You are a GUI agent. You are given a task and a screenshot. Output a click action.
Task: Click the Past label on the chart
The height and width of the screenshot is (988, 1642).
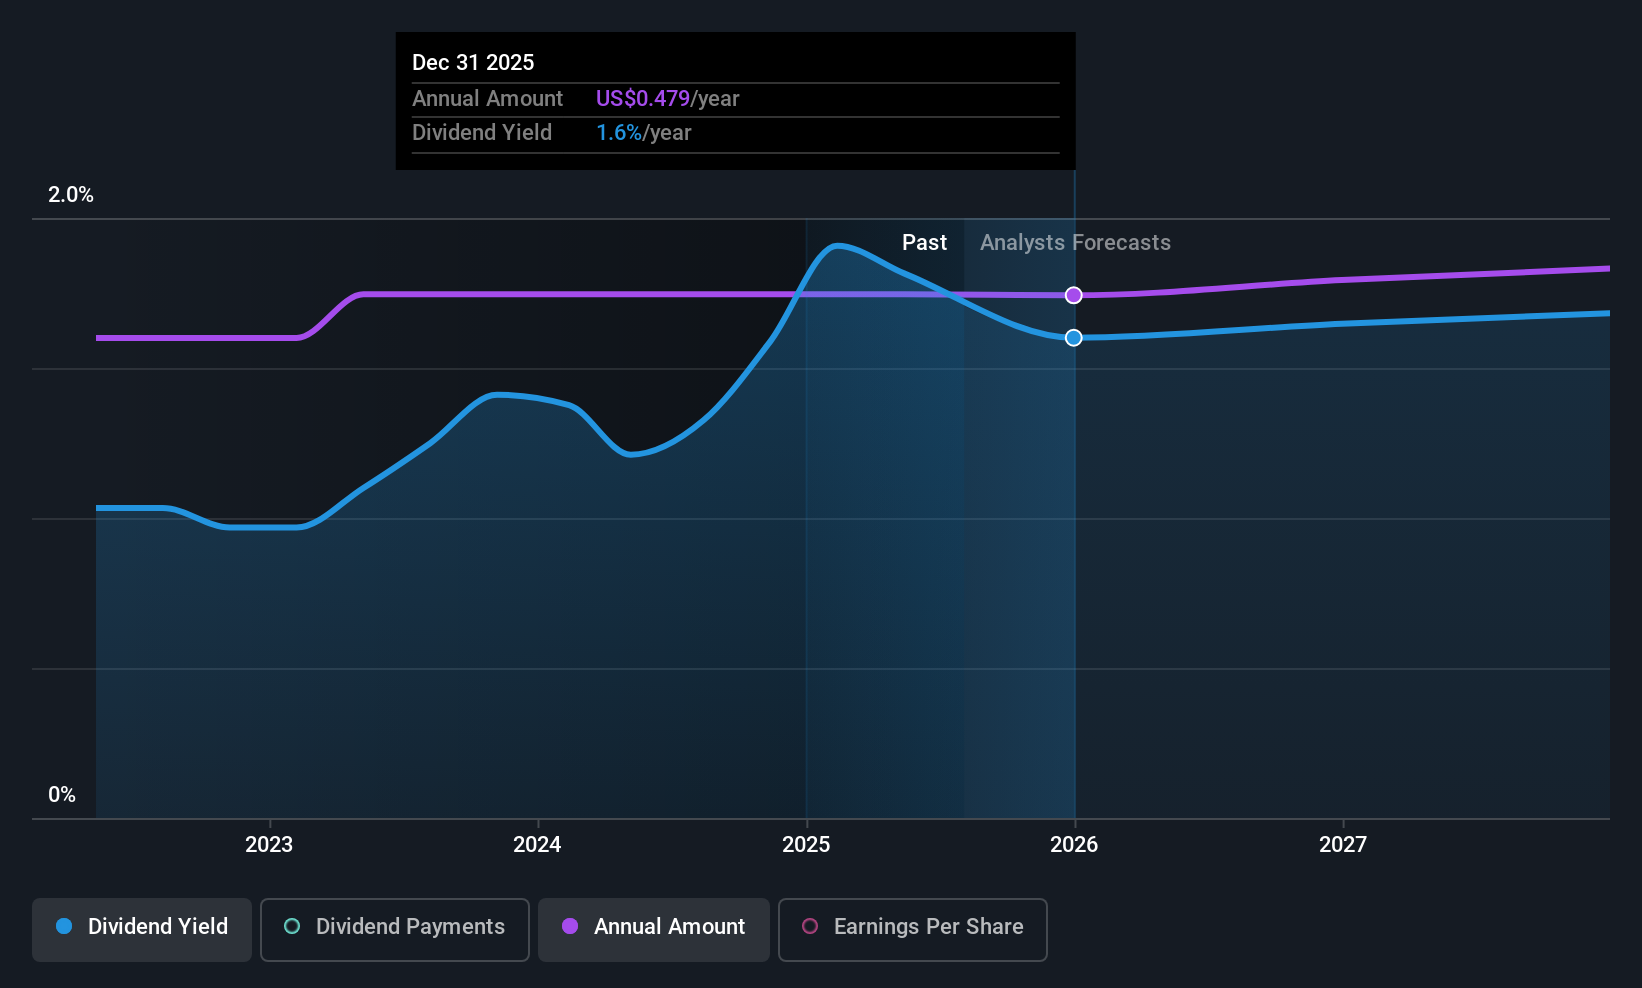(x=924, y=243)
